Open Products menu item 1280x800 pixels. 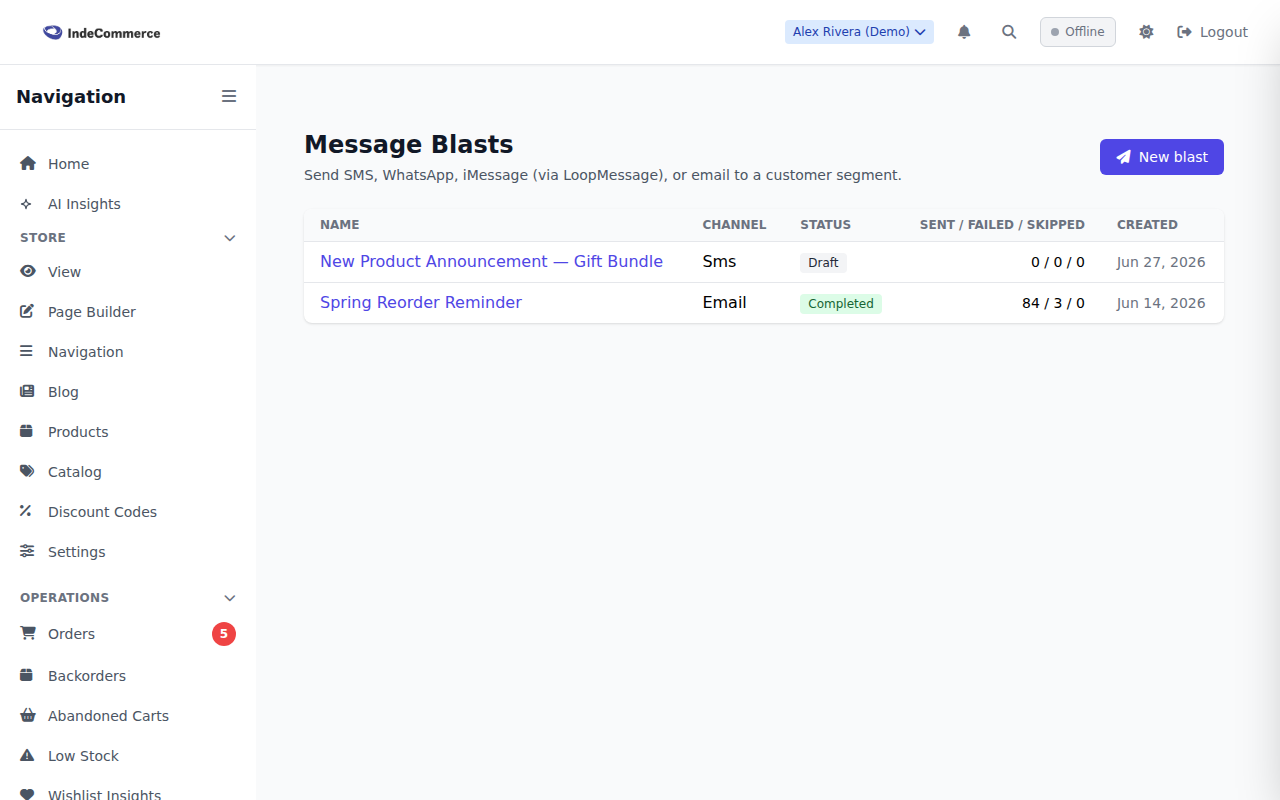(x=128, y=432)
